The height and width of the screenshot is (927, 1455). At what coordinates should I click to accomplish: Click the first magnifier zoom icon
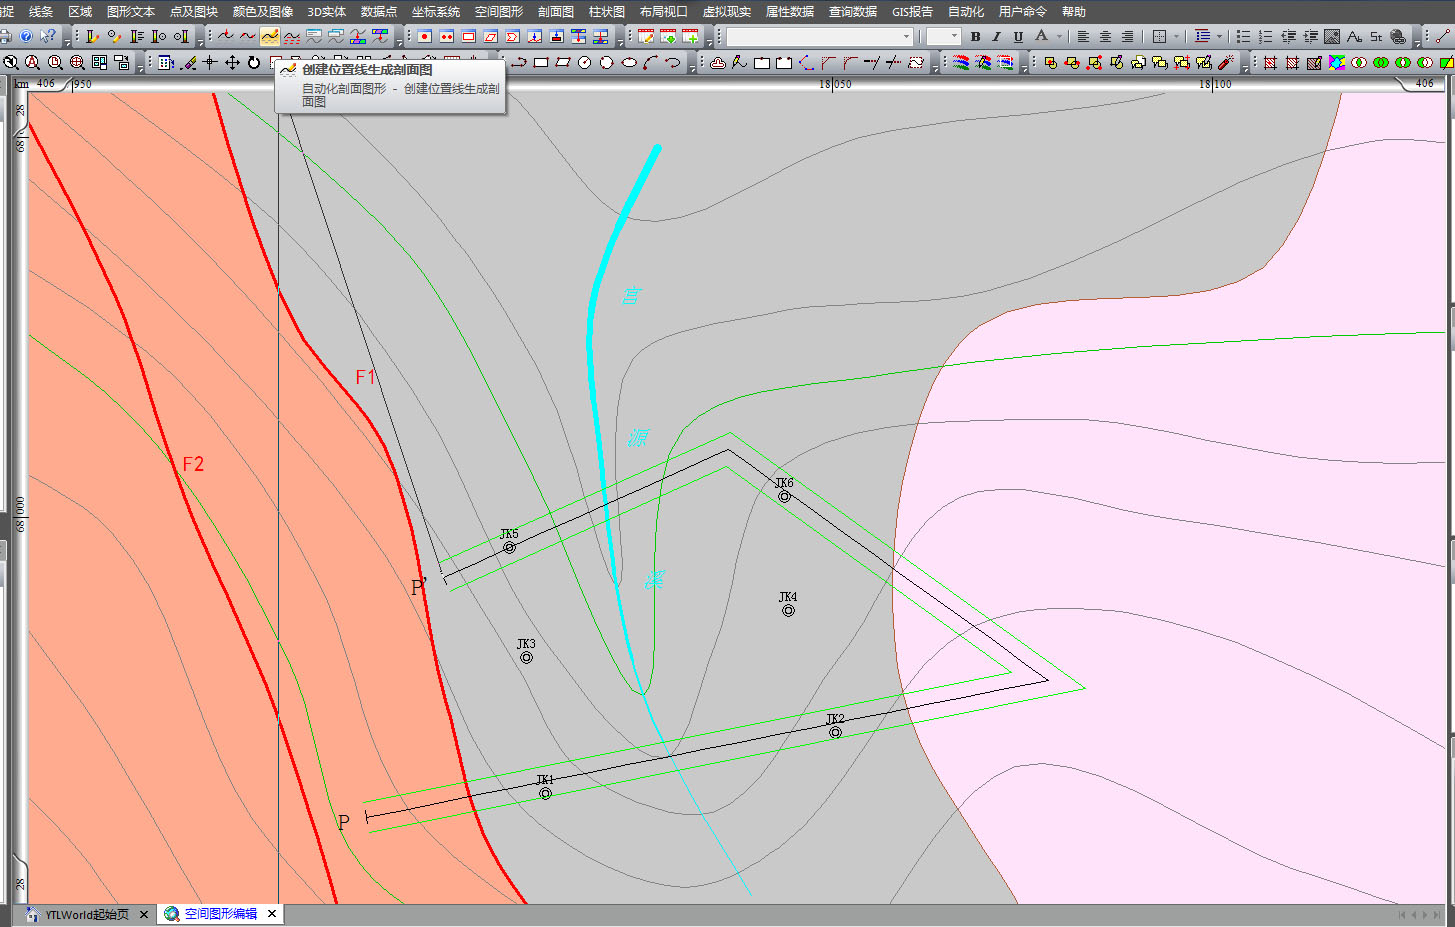point(11,62)
